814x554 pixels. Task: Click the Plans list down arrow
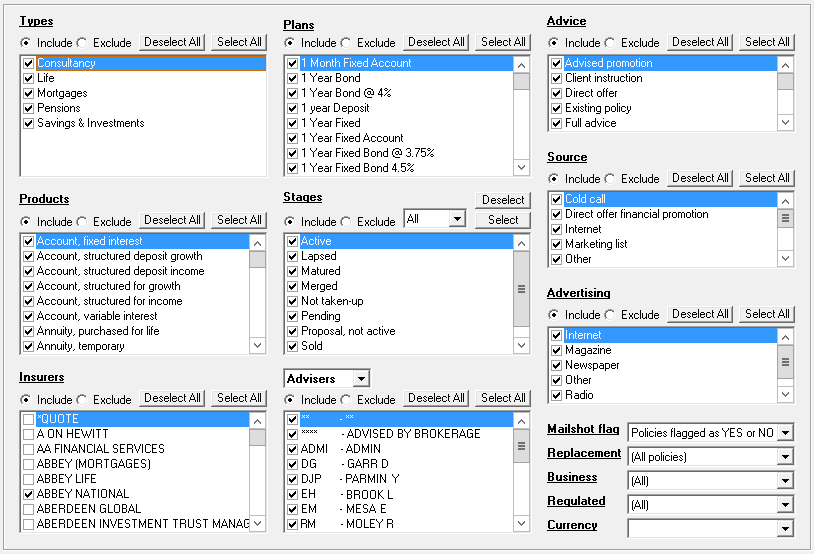(x=521, y=167)
